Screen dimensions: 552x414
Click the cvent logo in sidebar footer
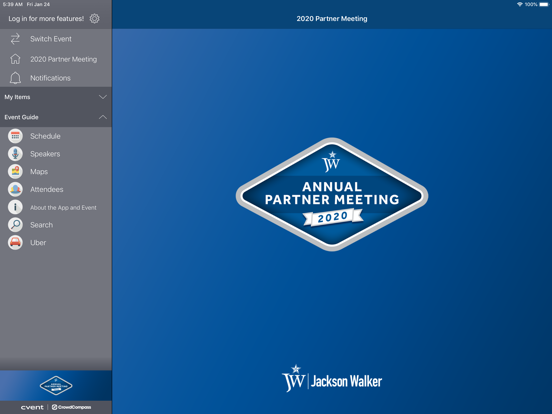(32, 407)
